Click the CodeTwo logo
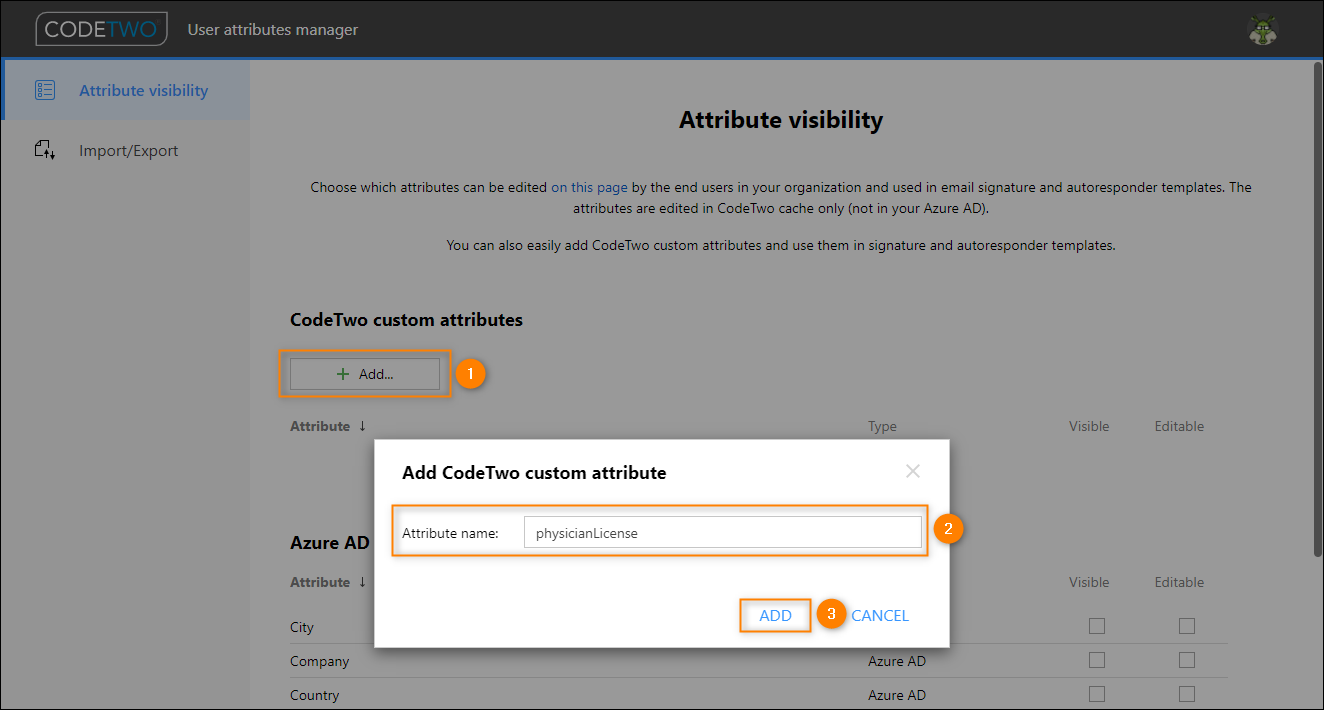 click(x=102, y=29)
